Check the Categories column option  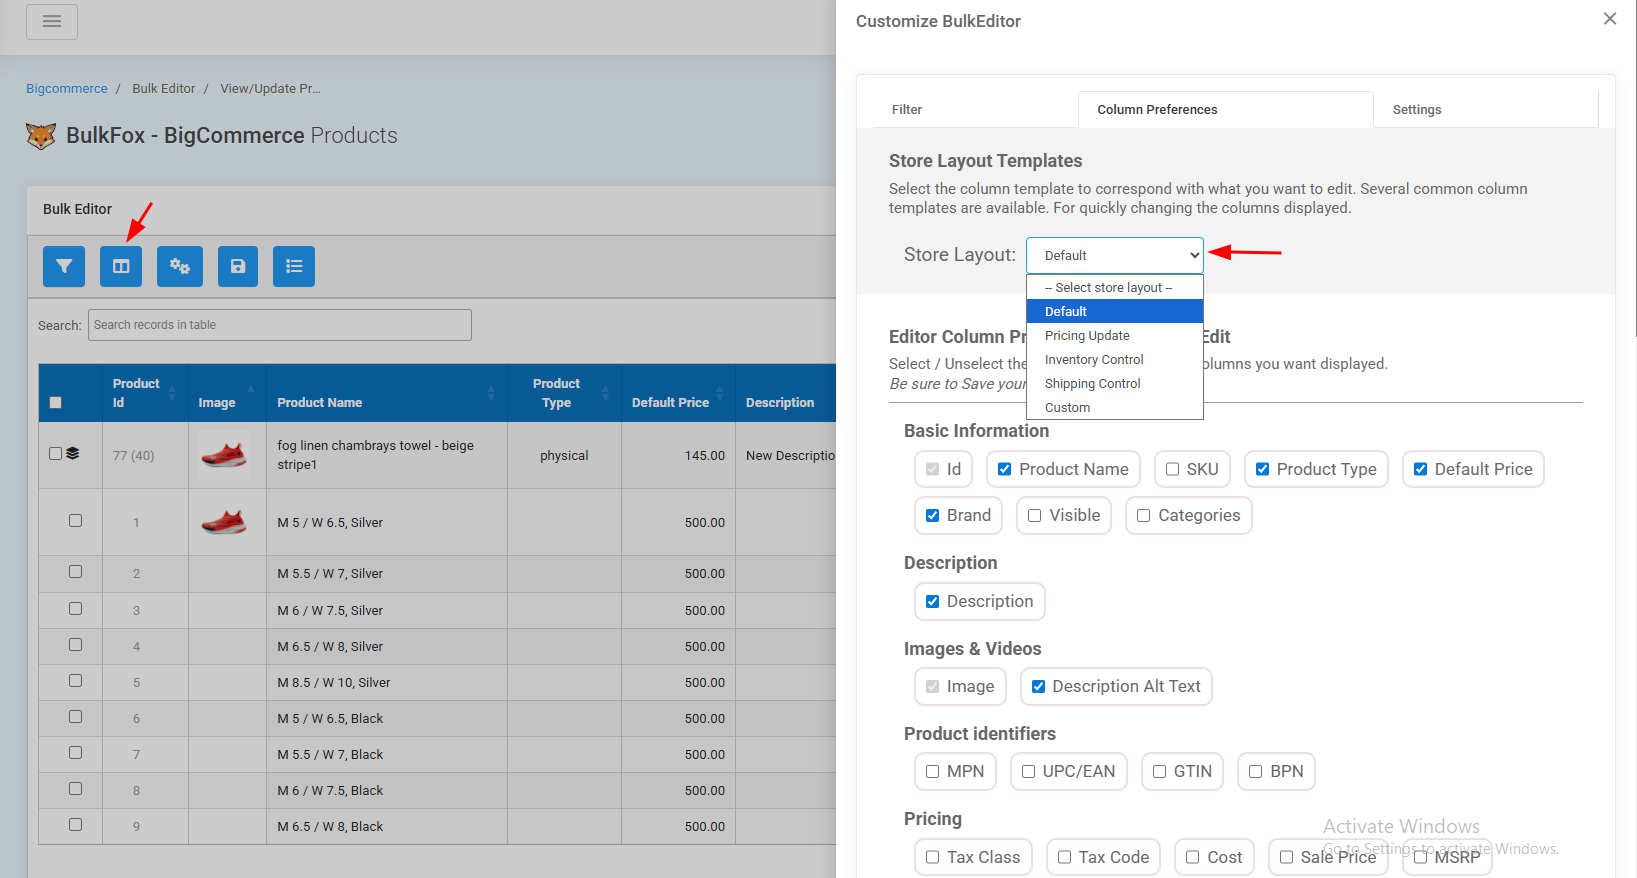(x=1144, y=516)
